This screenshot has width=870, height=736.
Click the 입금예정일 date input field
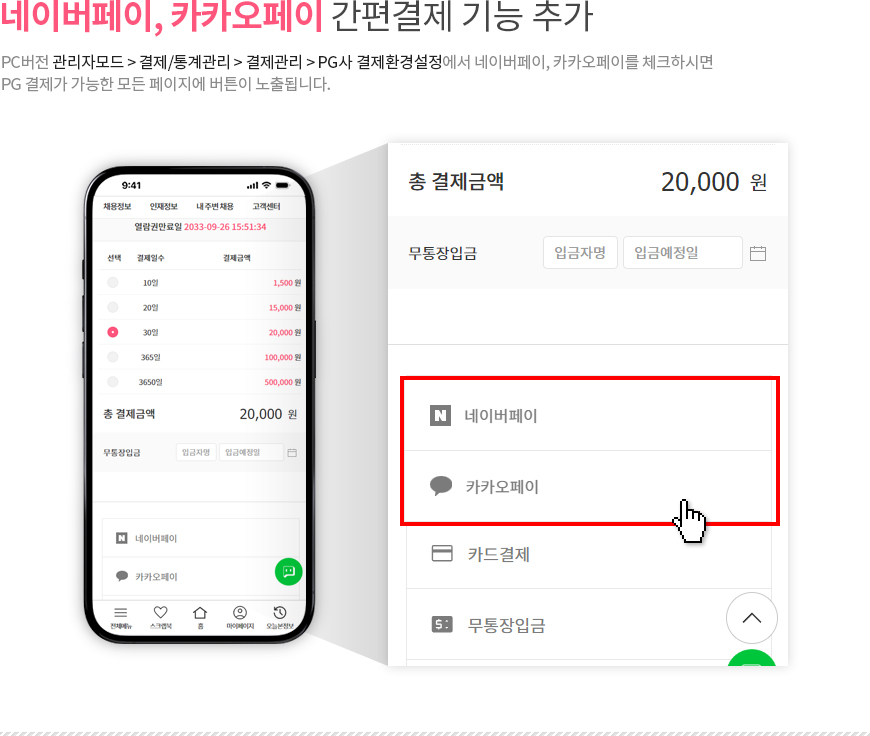tap(682, 253)
